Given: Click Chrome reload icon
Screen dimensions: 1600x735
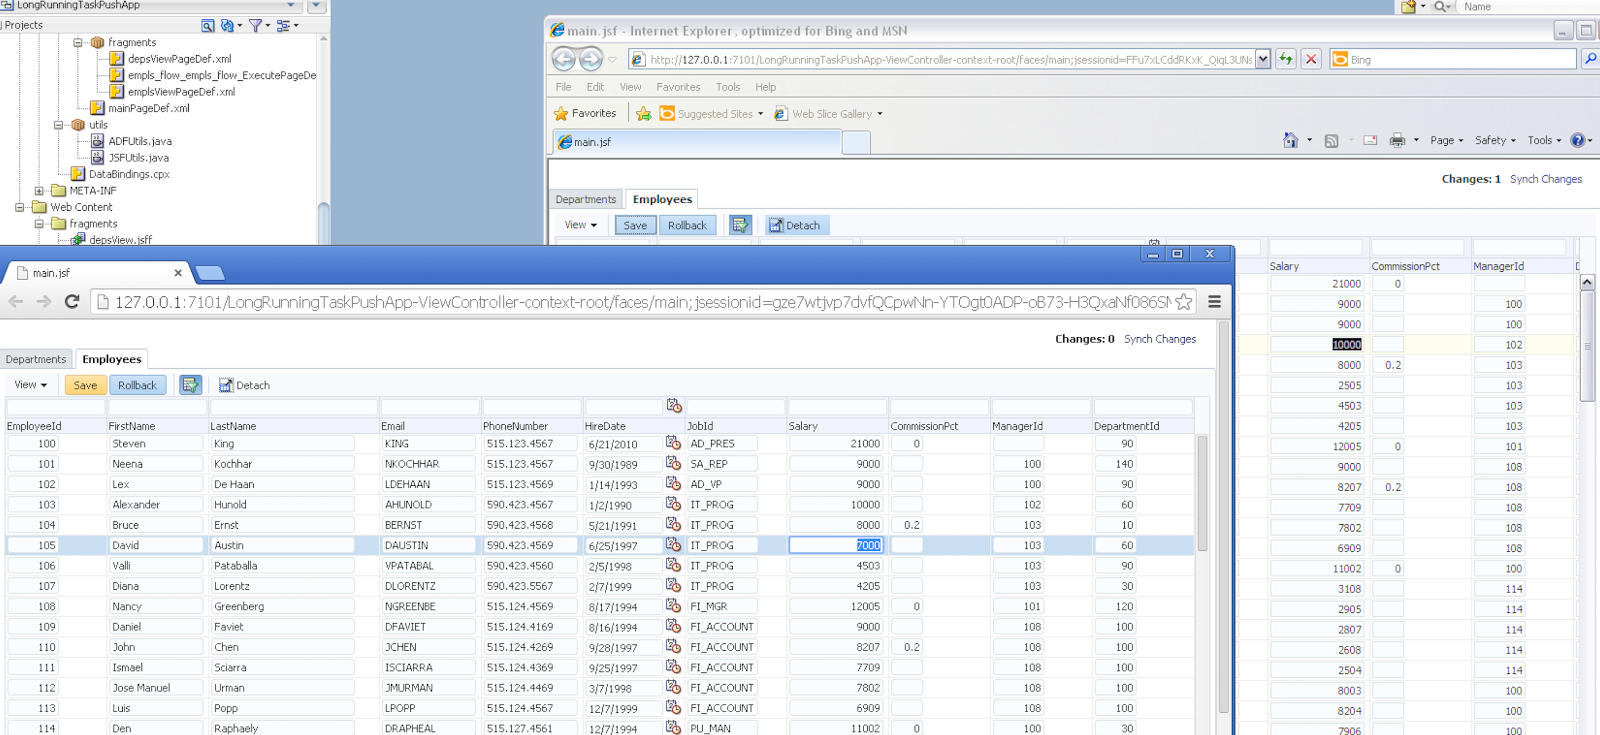Looking at the screenshot, I should coord(72,301).
